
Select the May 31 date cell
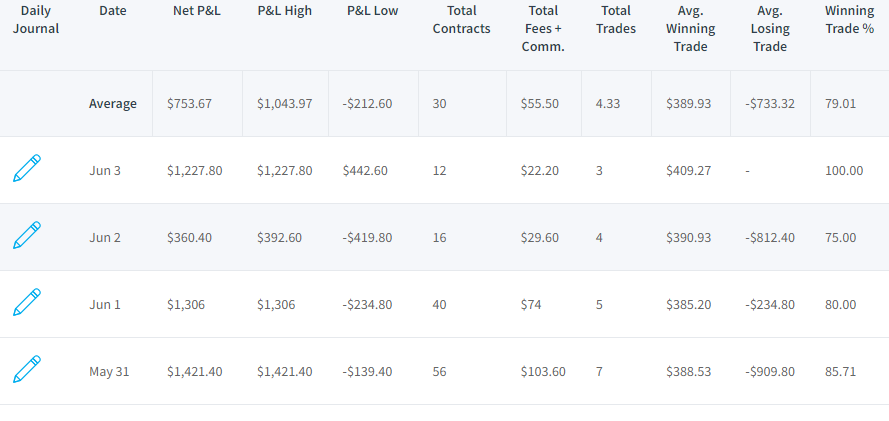[109, 372]
